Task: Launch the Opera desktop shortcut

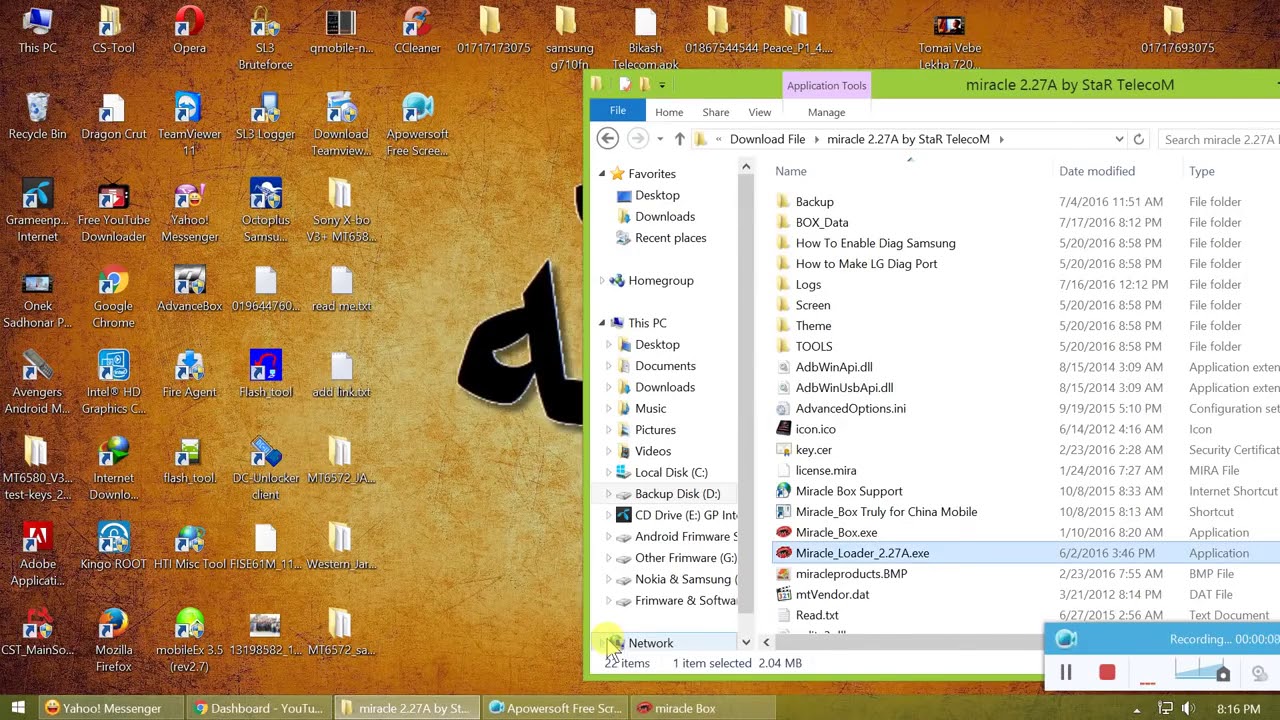Action: (189, 30)
